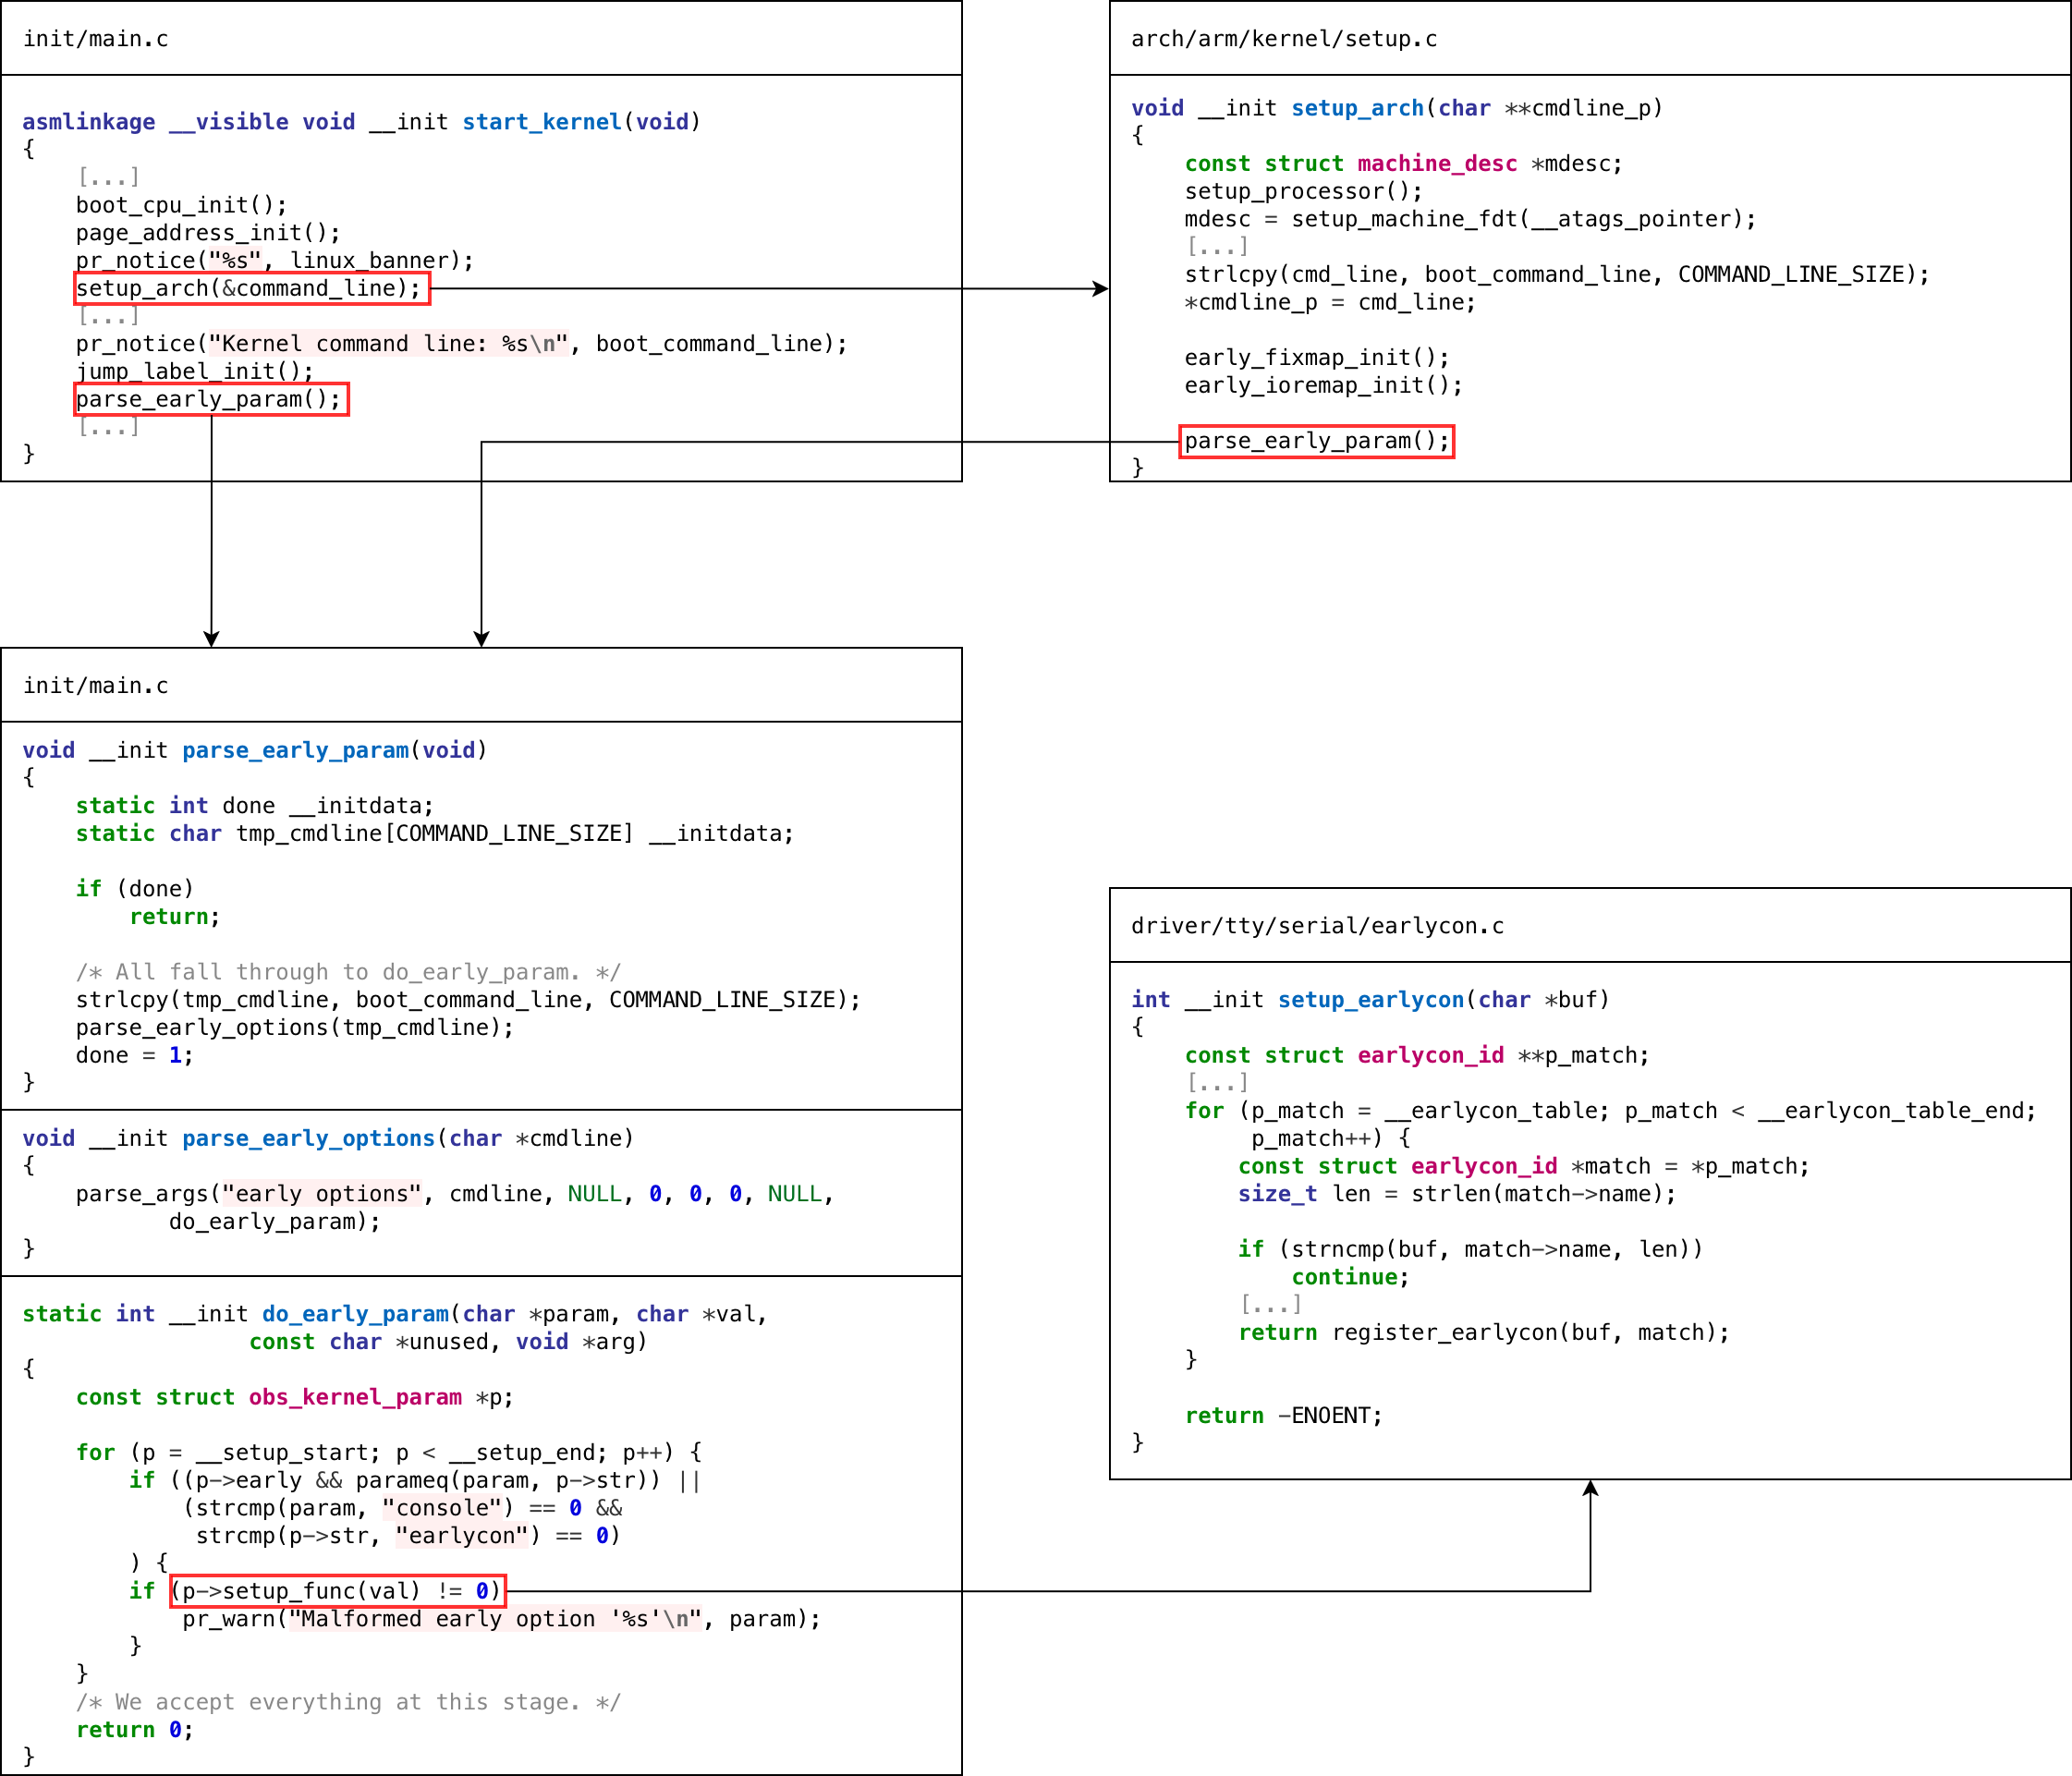Click the arch/arm/kernel/setup.c file title

tap(1283, 39)
